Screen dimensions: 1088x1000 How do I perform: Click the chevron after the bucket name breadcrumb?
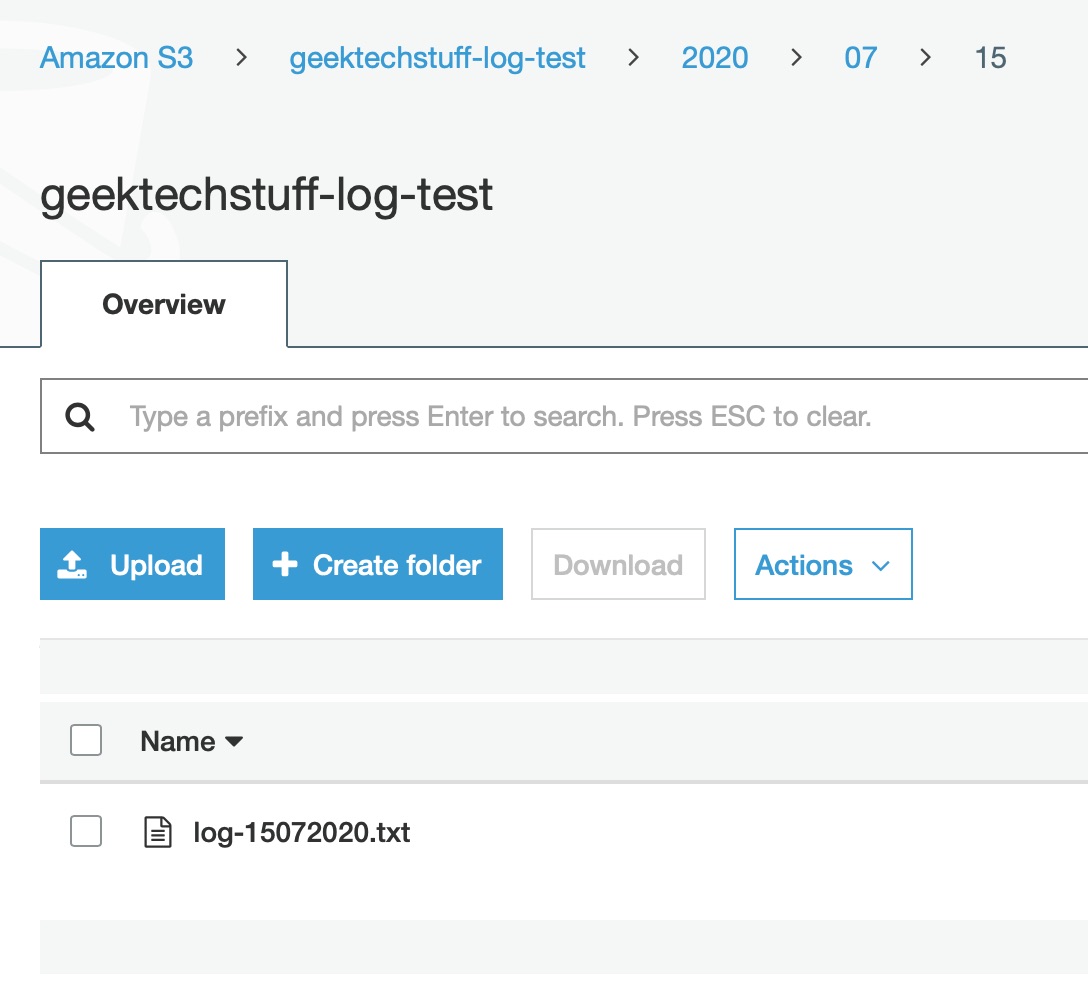[x=634, y=58]
